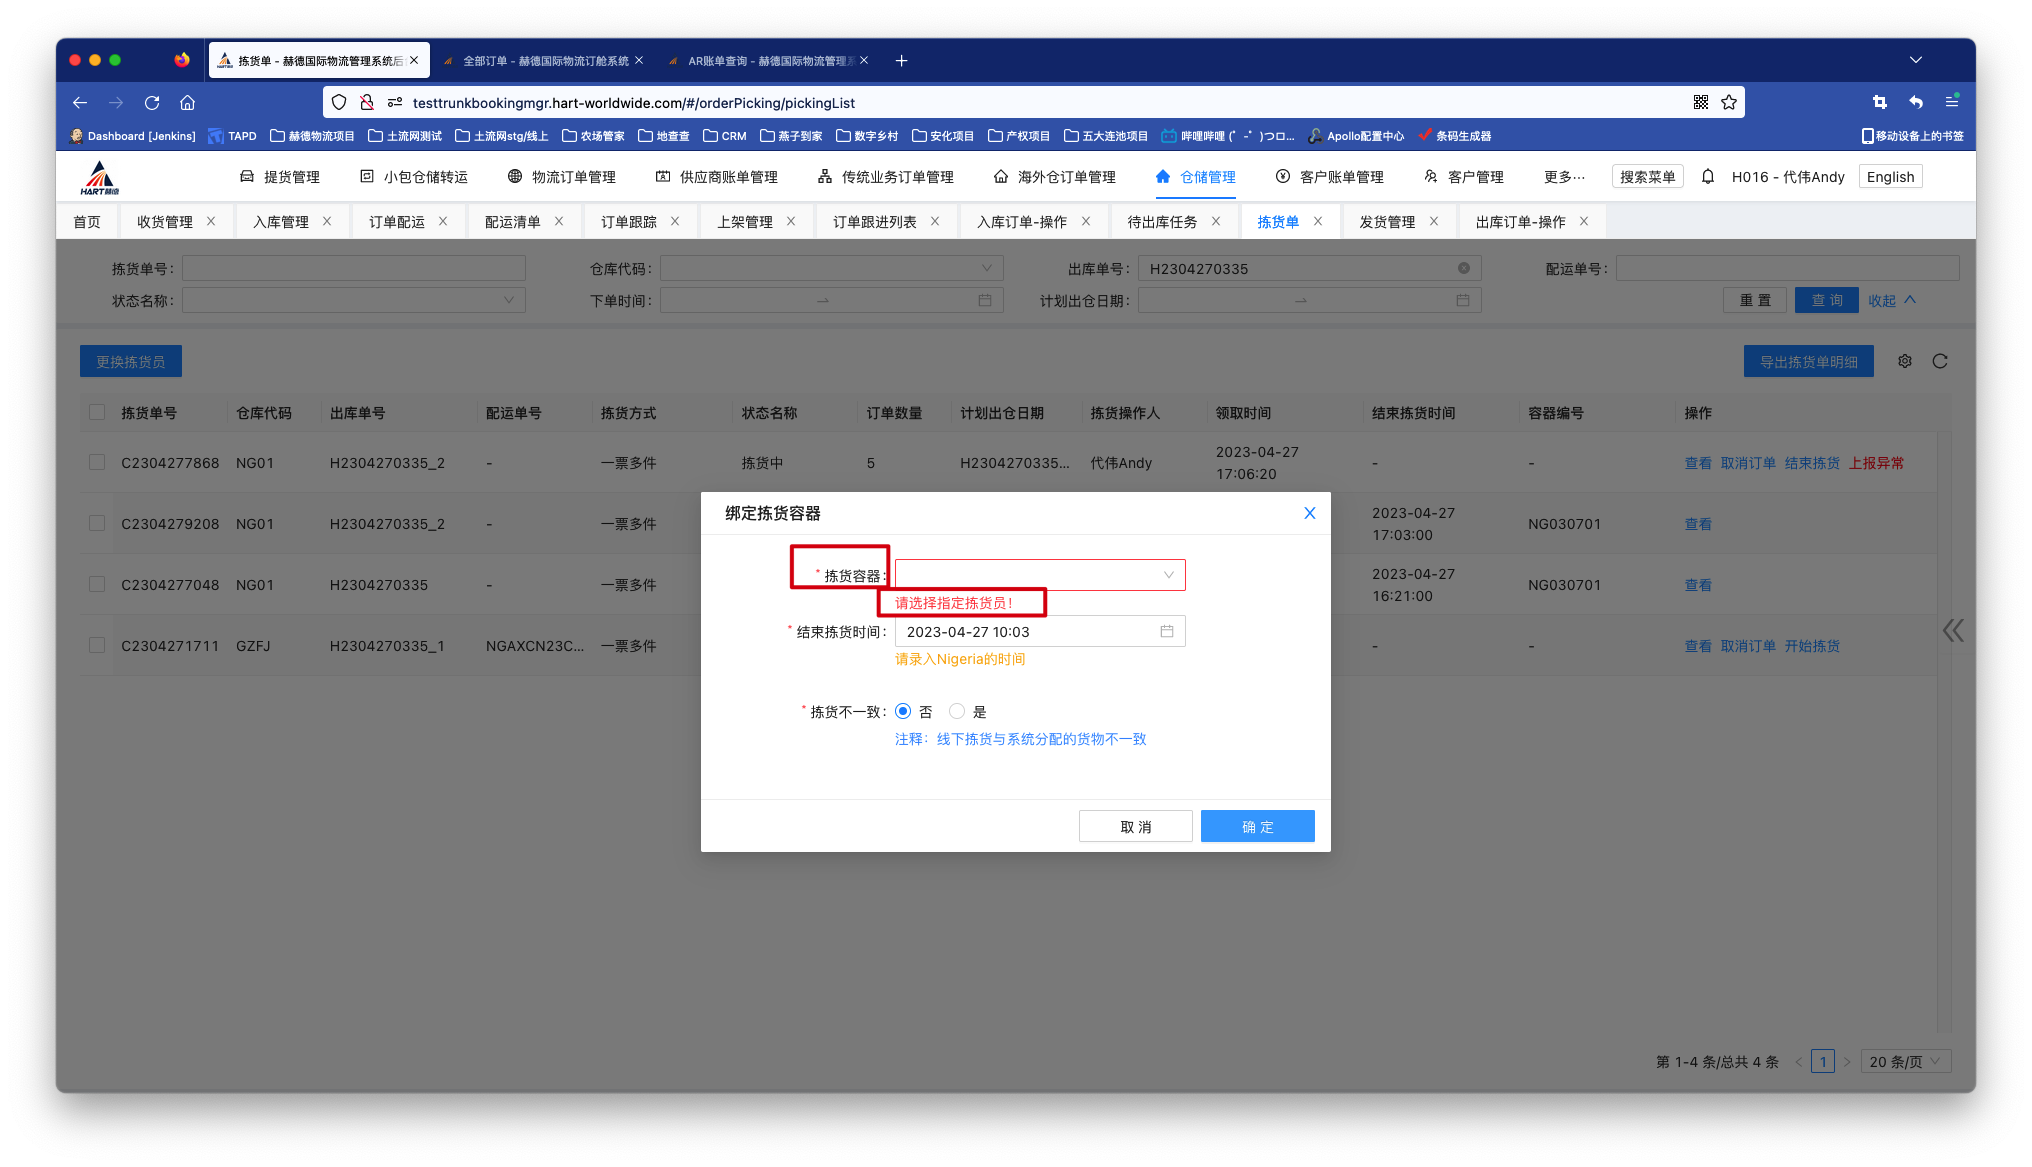
Task: Check the row C2304277868 checkbox
Action: (97, 462)
